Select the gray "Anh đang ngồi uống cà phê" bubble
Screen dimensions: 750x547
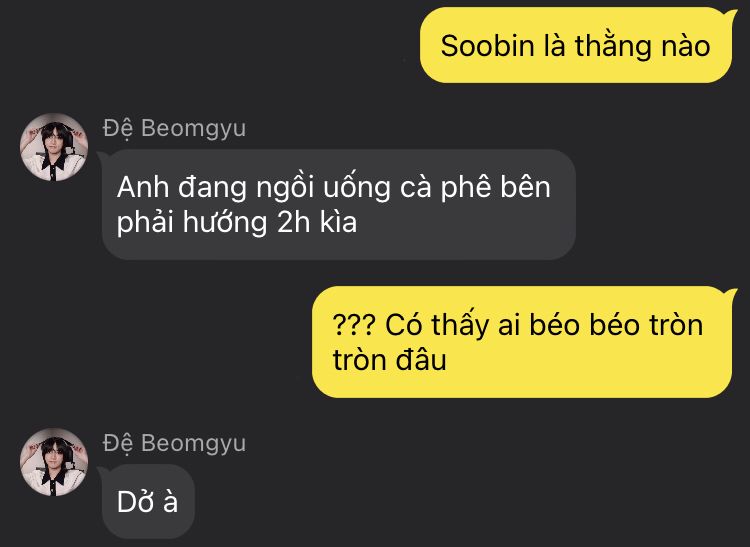click(x=337, y=205)
